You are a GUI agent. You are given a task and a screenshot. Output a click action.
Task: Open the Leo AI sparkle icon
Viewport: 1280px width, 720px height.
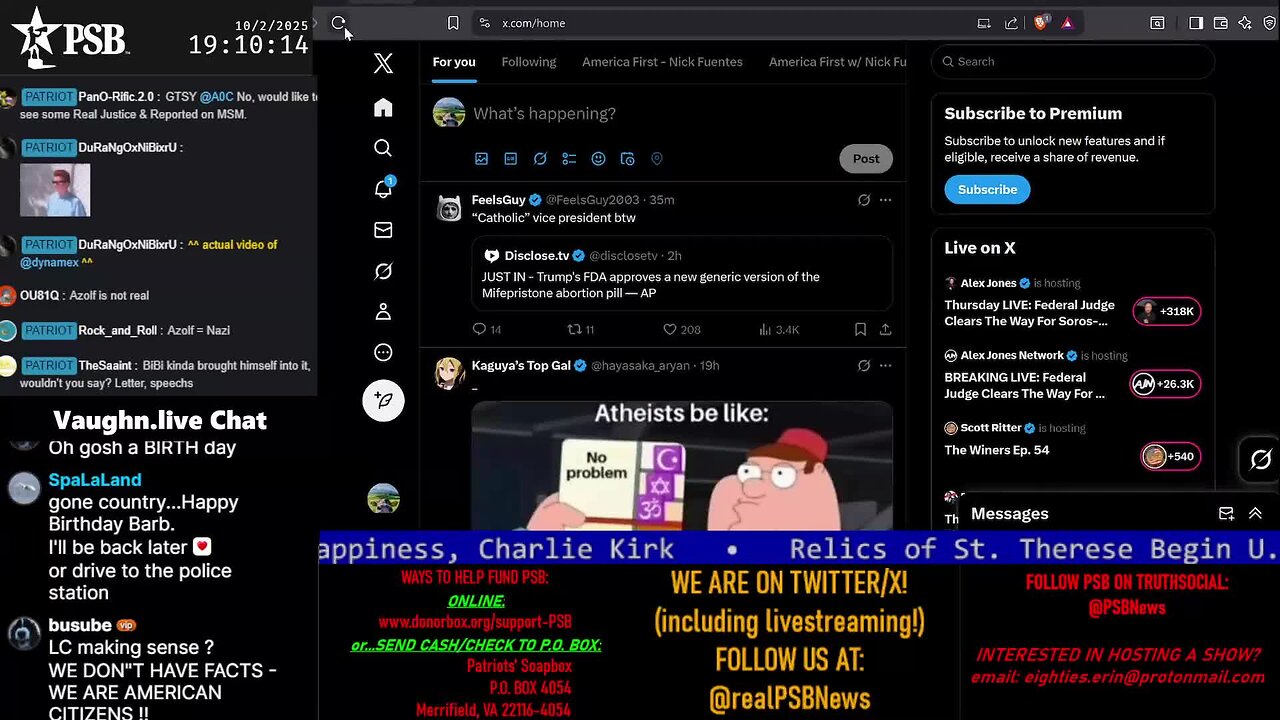[x=1245, y=23]
